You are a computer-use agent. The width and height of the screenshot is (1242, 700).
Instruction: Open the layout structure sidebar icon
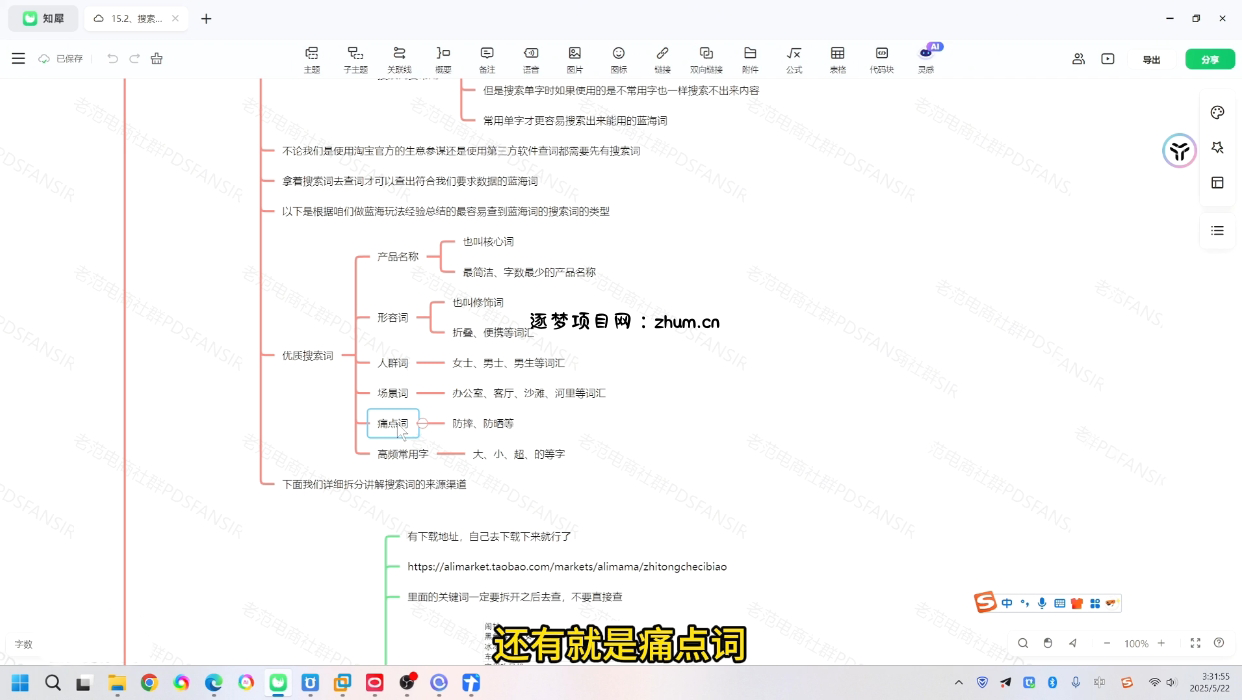pos(1217,182)
